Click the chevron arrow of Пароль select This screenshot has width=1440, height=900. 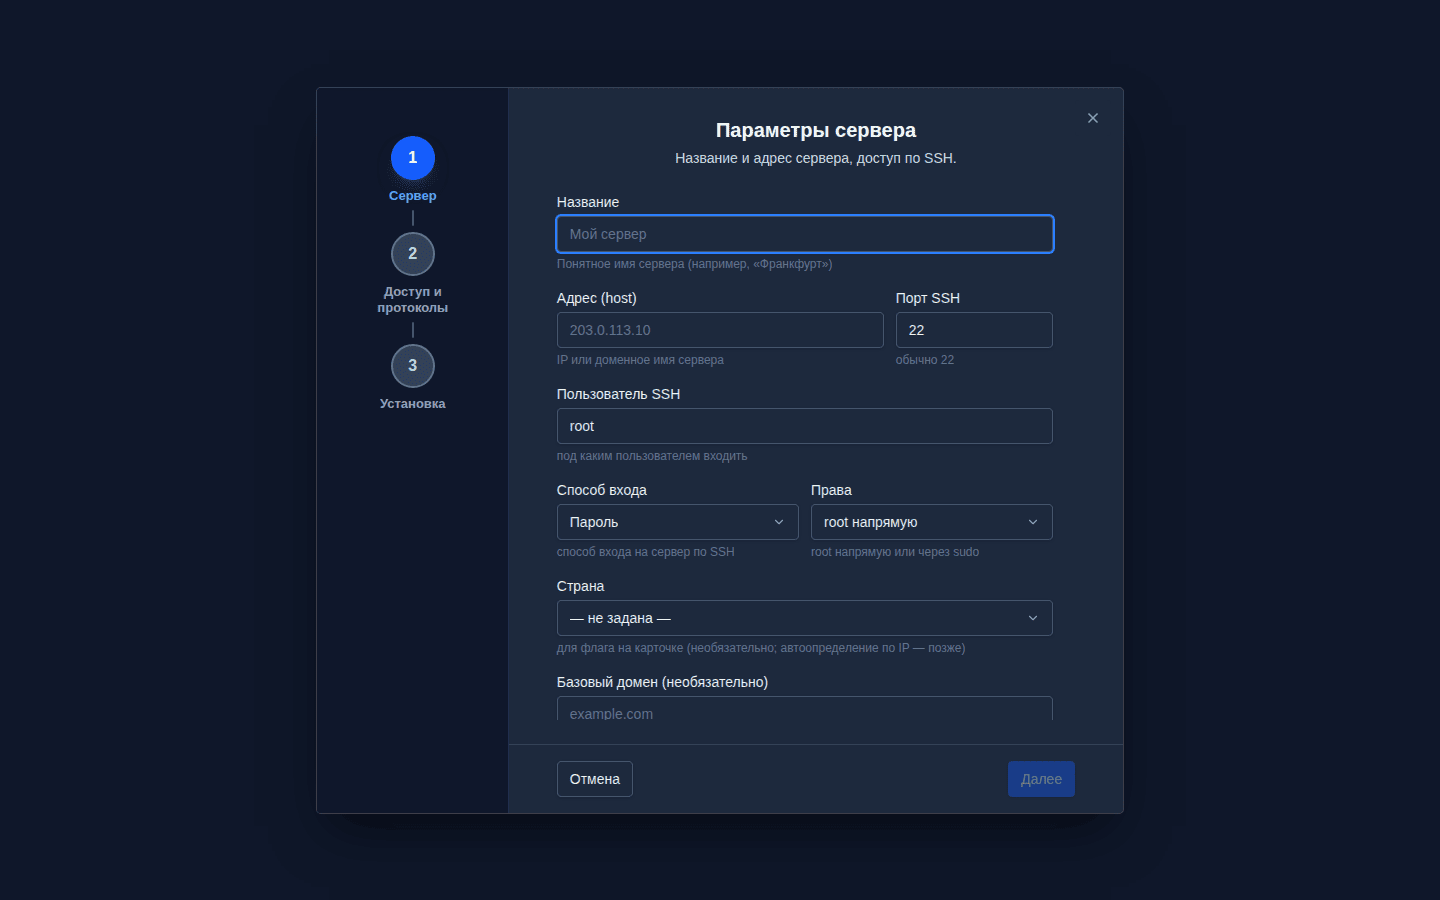click(x=779, y=522)
